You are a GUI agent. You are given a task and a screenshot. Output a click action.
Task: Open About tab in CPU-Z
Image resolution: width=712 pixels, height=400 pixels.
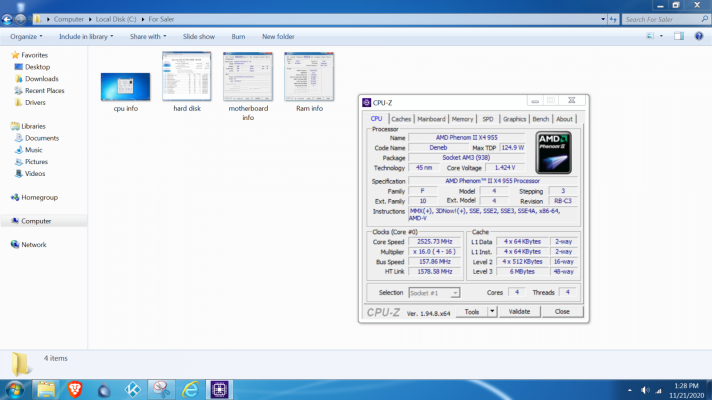click(564, 119)
